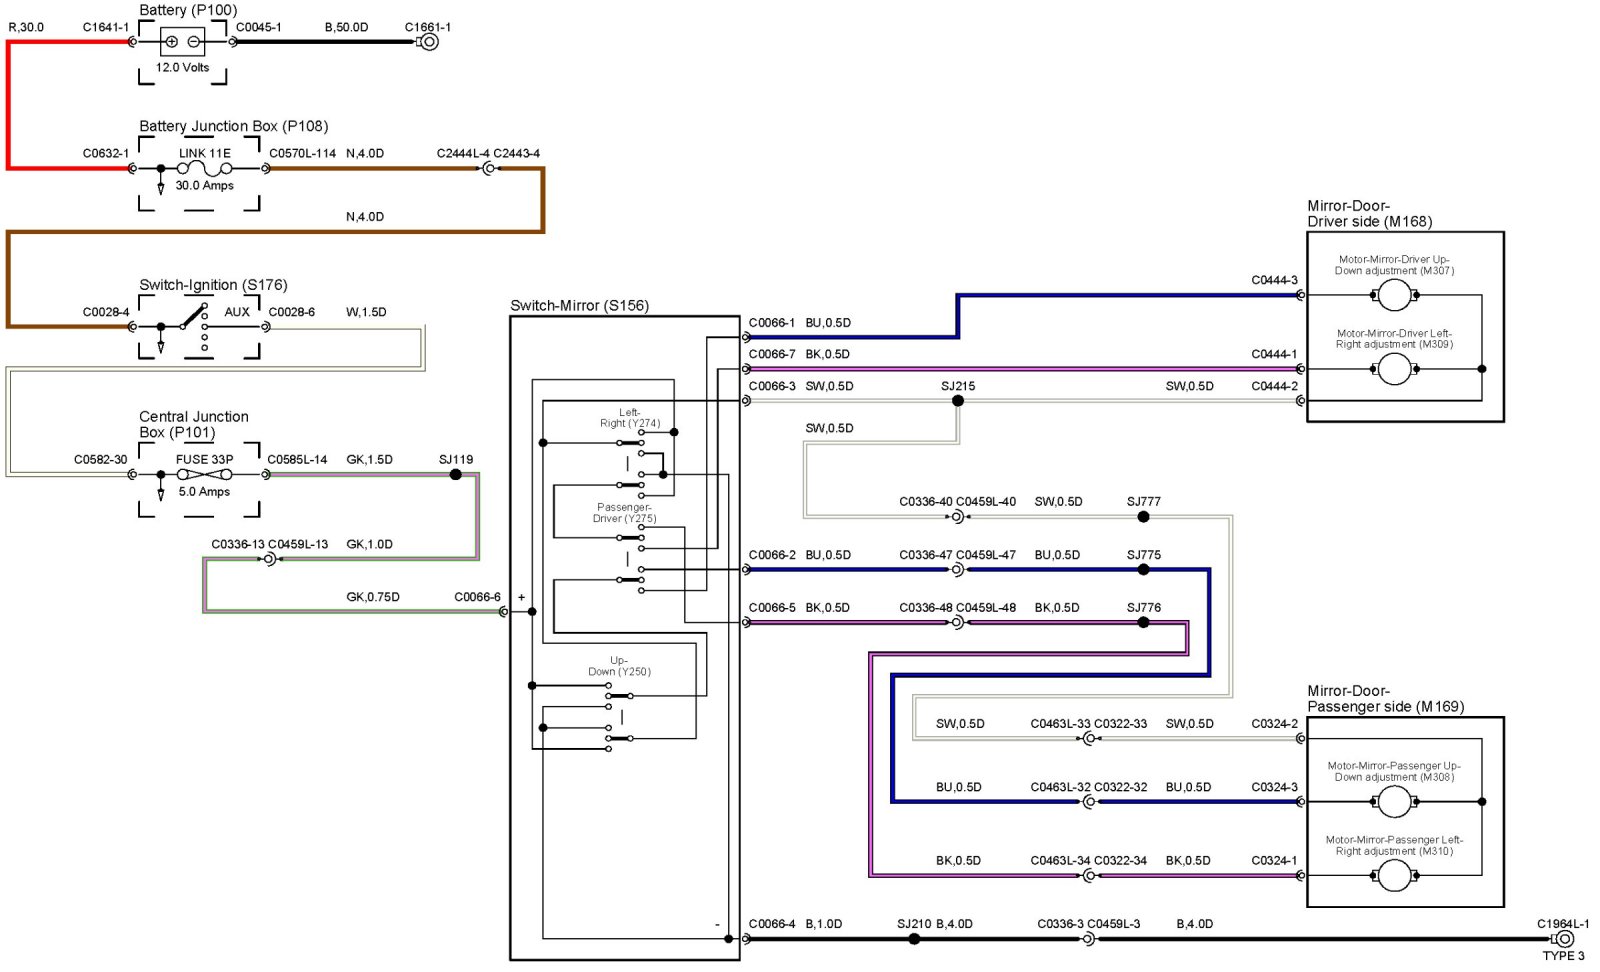
Task: Click the Central Junction Box (P101) label
Action: (x=193, y=424)
